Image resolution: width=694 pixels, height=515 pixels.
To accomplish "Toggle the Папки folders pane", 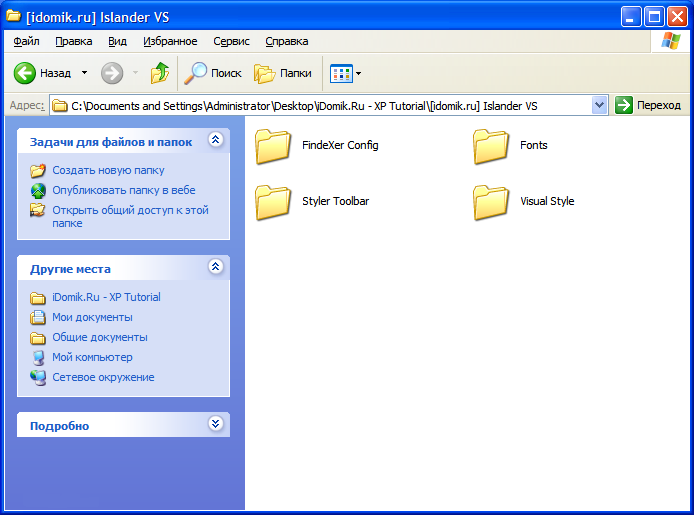I will coord(283,73).
